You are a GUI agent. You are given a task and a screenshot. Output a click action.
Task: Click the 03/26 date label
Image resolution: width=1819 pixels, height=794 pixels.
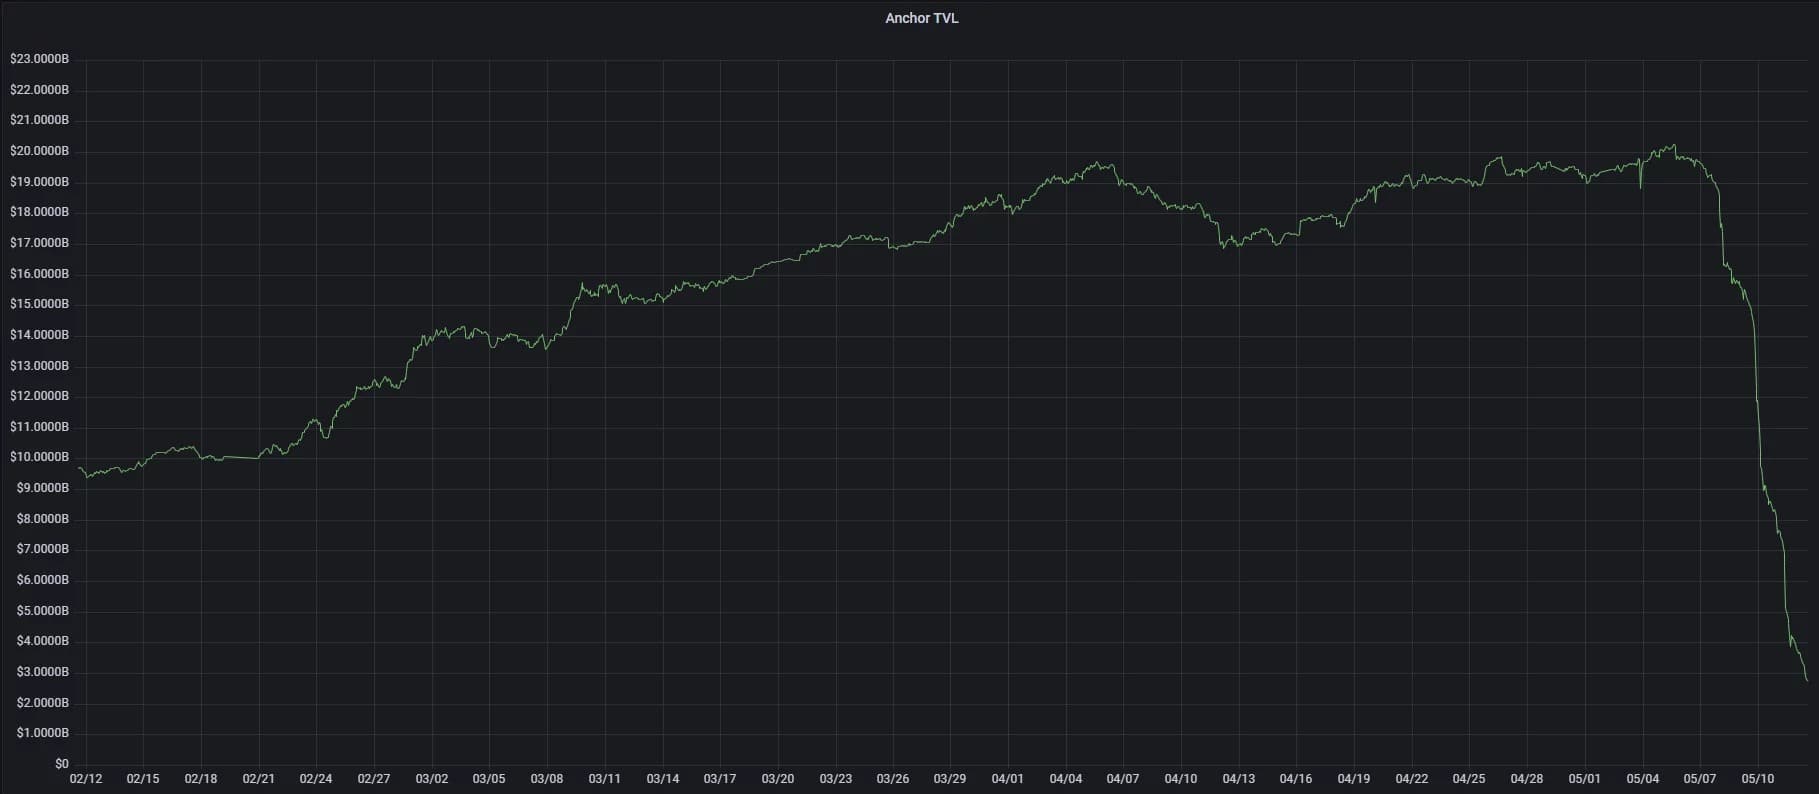pos(893,779)
